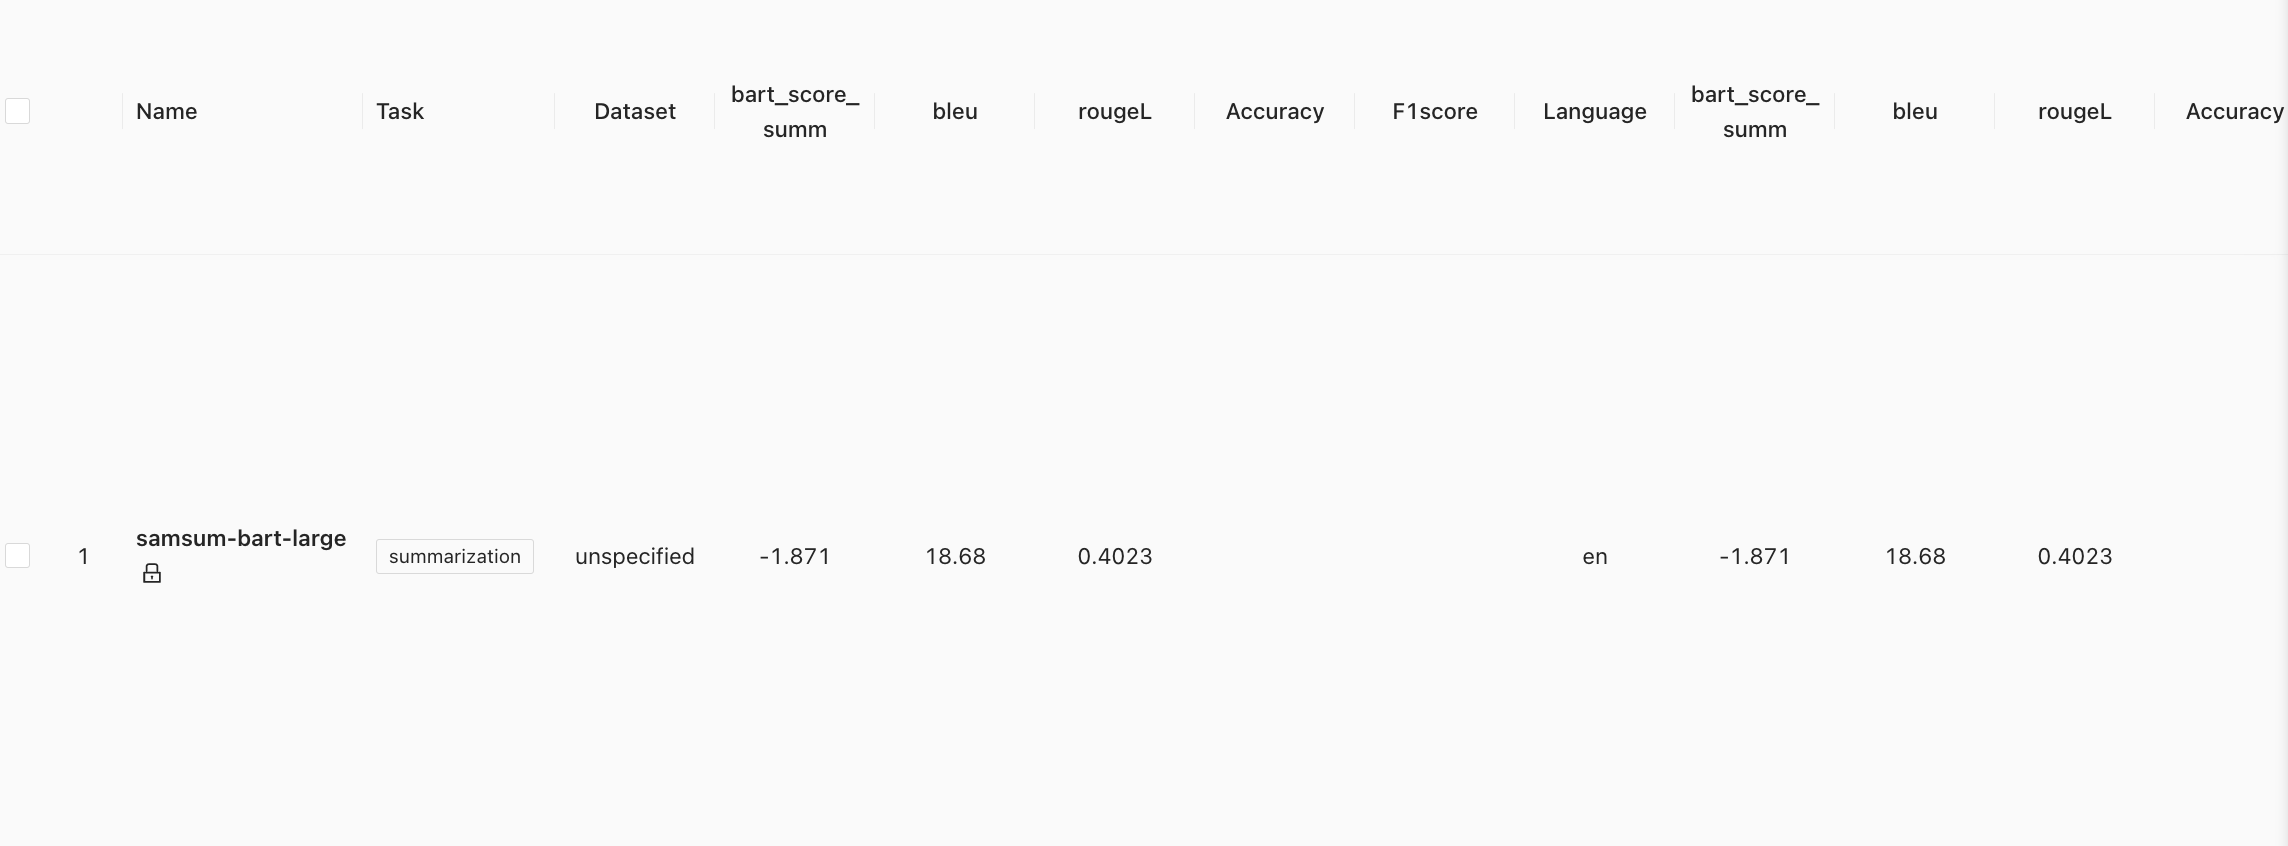Click the en Language cell value
2288x846 pixels.
(x=1595, y=556)
